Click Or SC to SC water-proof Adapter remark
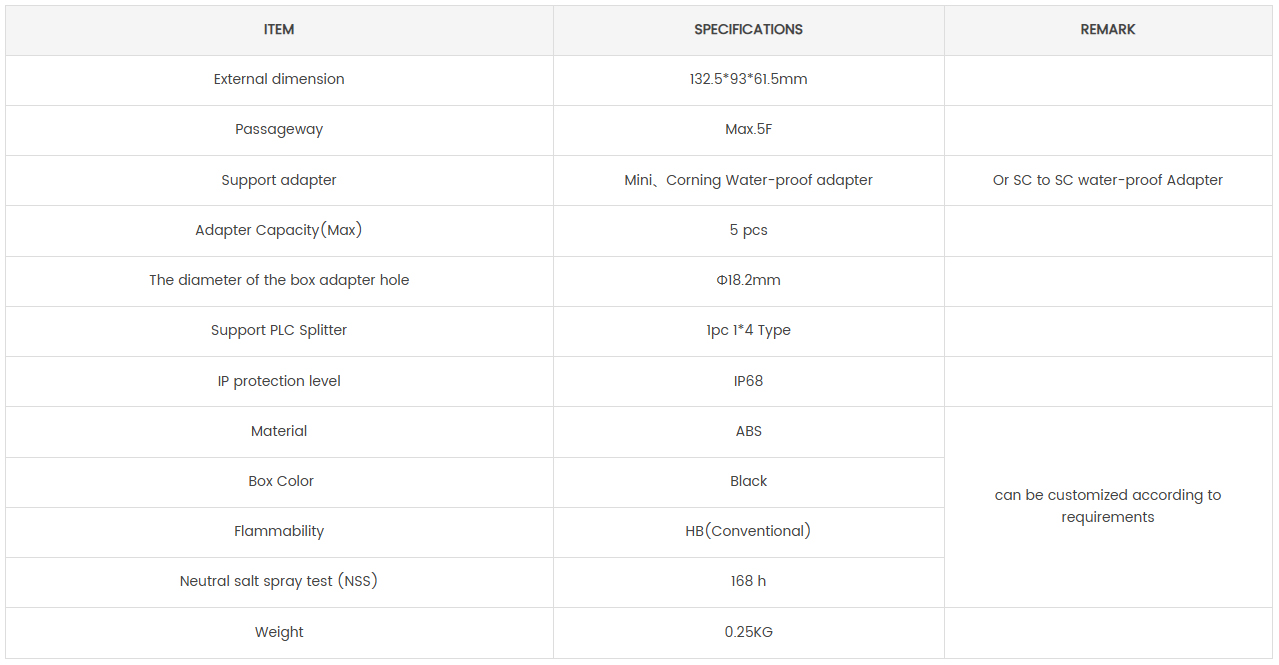Viewport: 1279px width, 665px height. pyautogui.click(x=1108, y=180)
